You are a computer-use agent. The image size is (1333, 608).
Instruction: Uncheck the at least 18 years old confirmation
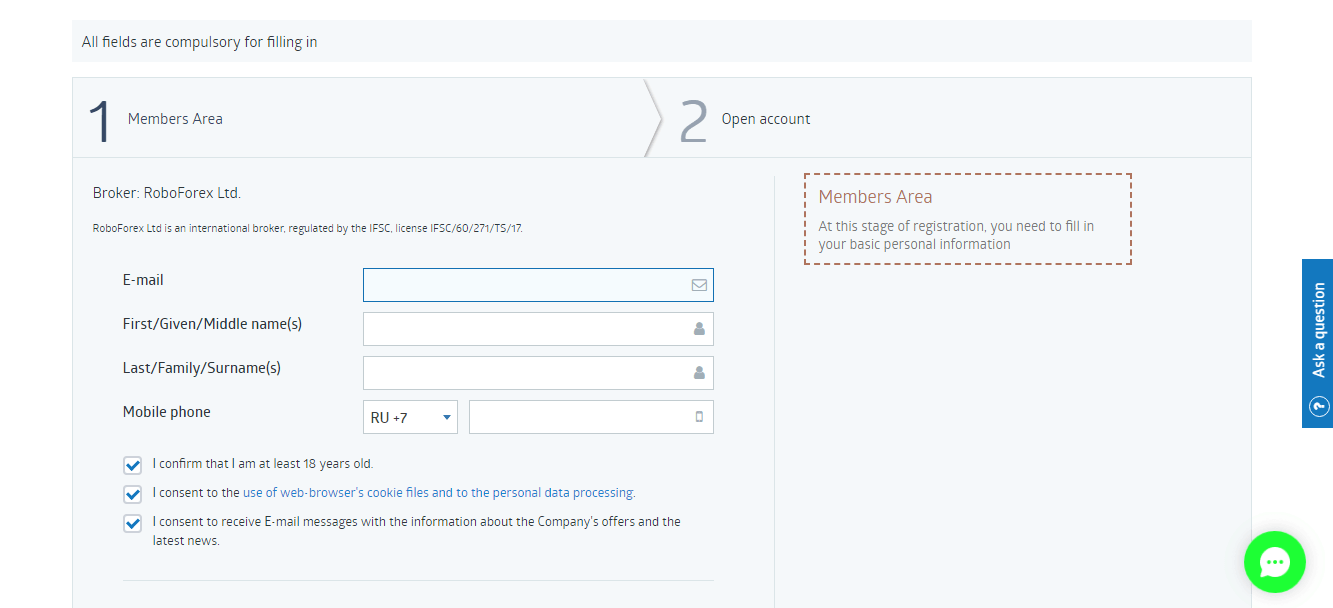tap(133, 465)
